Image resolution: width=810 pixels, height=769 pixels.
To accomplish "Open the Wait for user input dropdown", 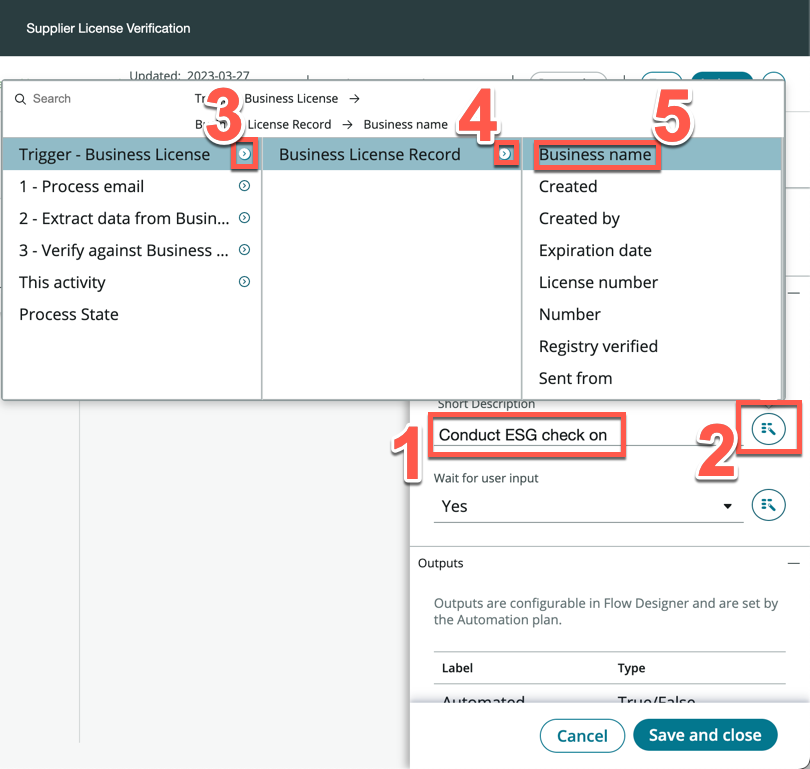I will click(x=588, y=506).
